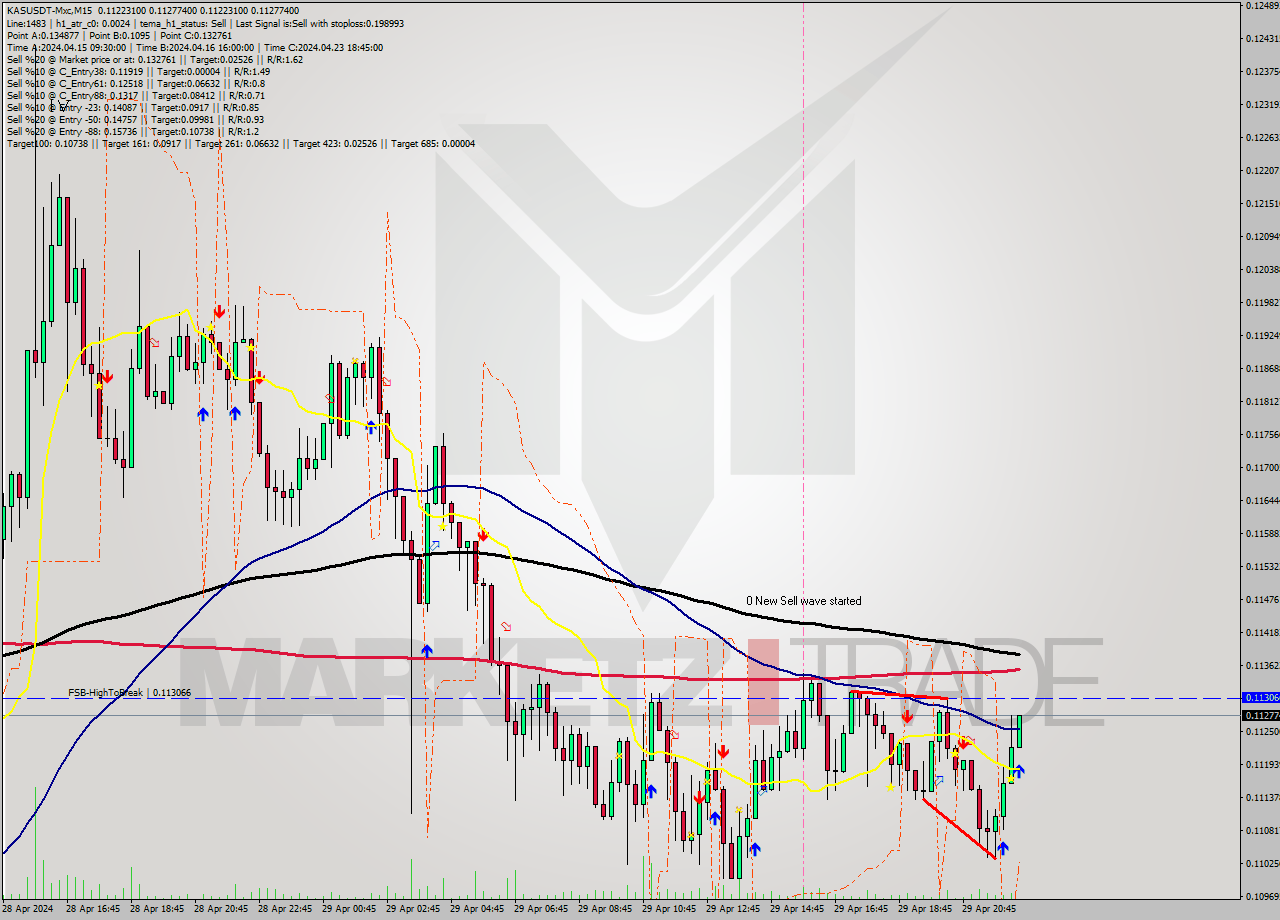This screenshot has width=1280, height=920.
Task: Select price axis label 0.11418
Action: [x=1261, y=632]
